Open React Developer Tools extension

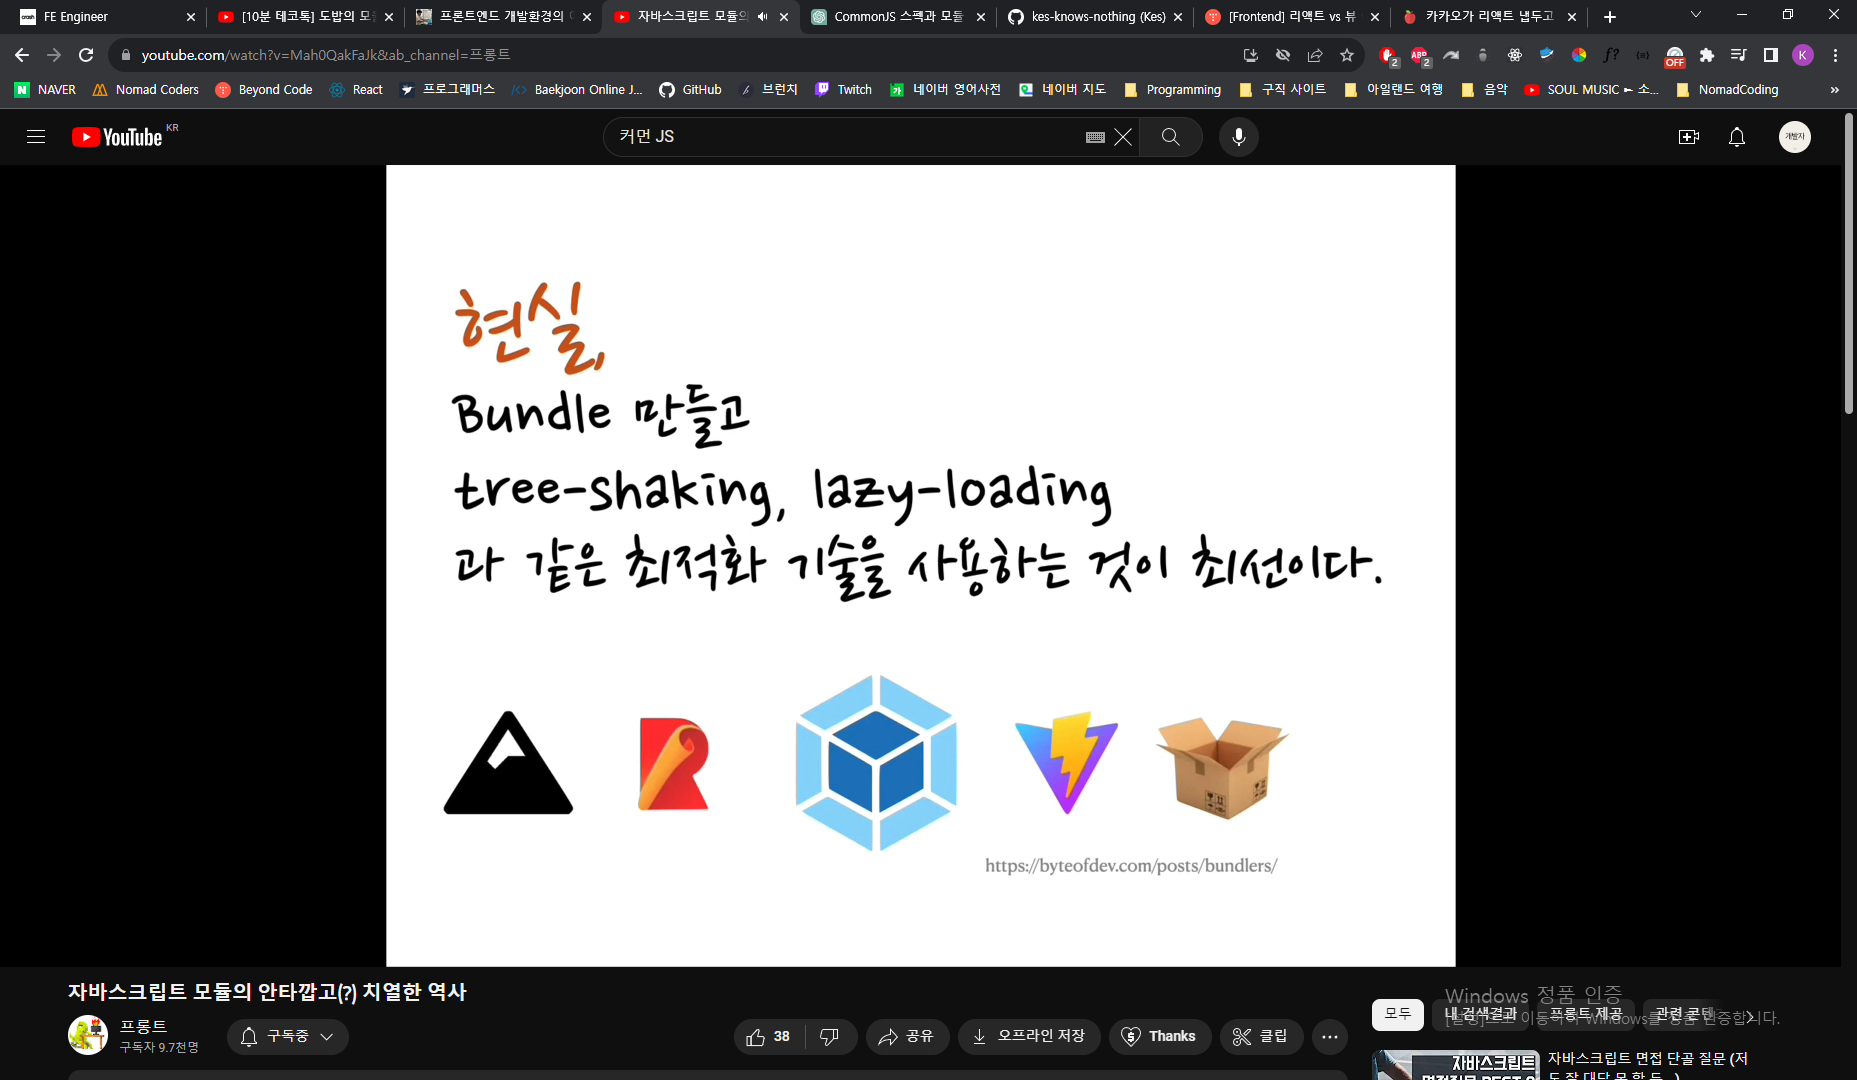pos(1515,55)
